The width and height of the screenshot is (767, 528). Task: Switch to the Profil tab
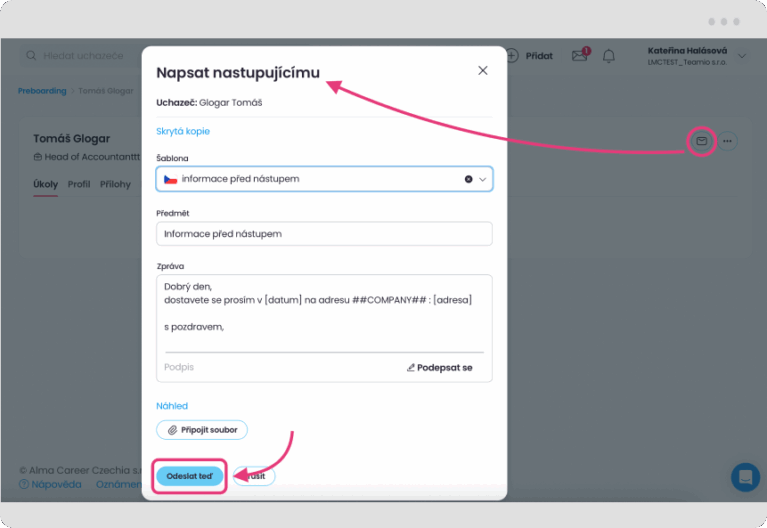coord(79,184)
